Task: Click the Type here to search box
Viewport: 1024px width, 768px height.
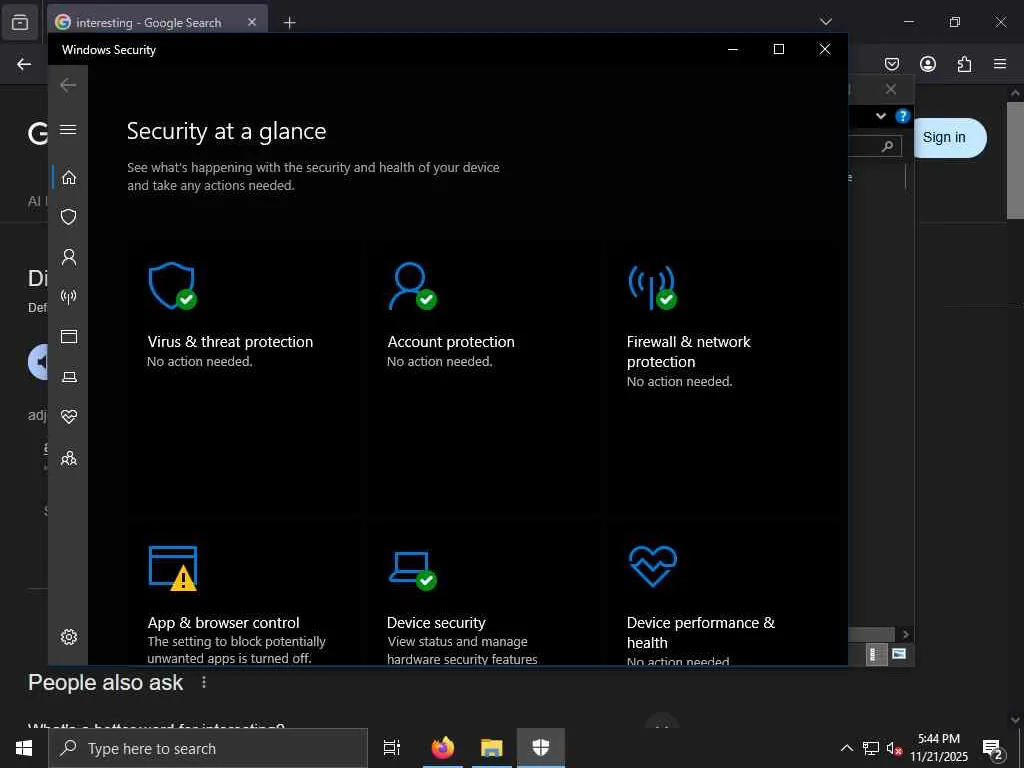Action: 208,748
